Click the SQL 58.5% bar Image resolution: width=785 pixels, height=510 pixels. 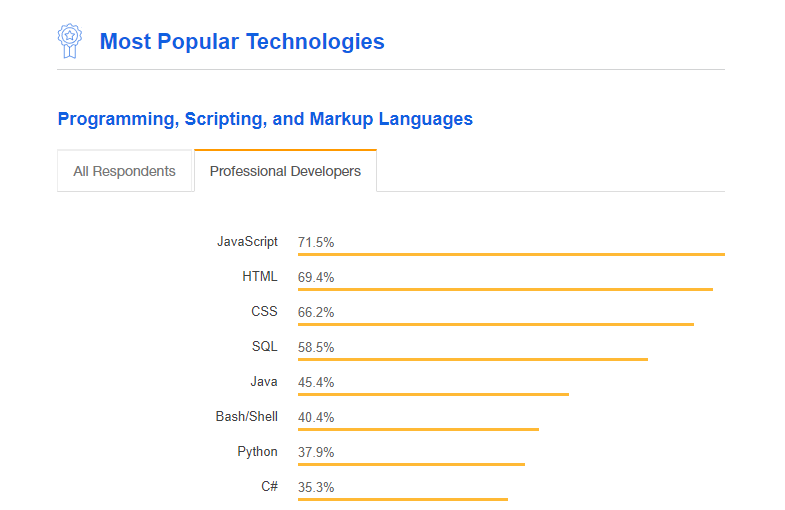coord(472,359)
